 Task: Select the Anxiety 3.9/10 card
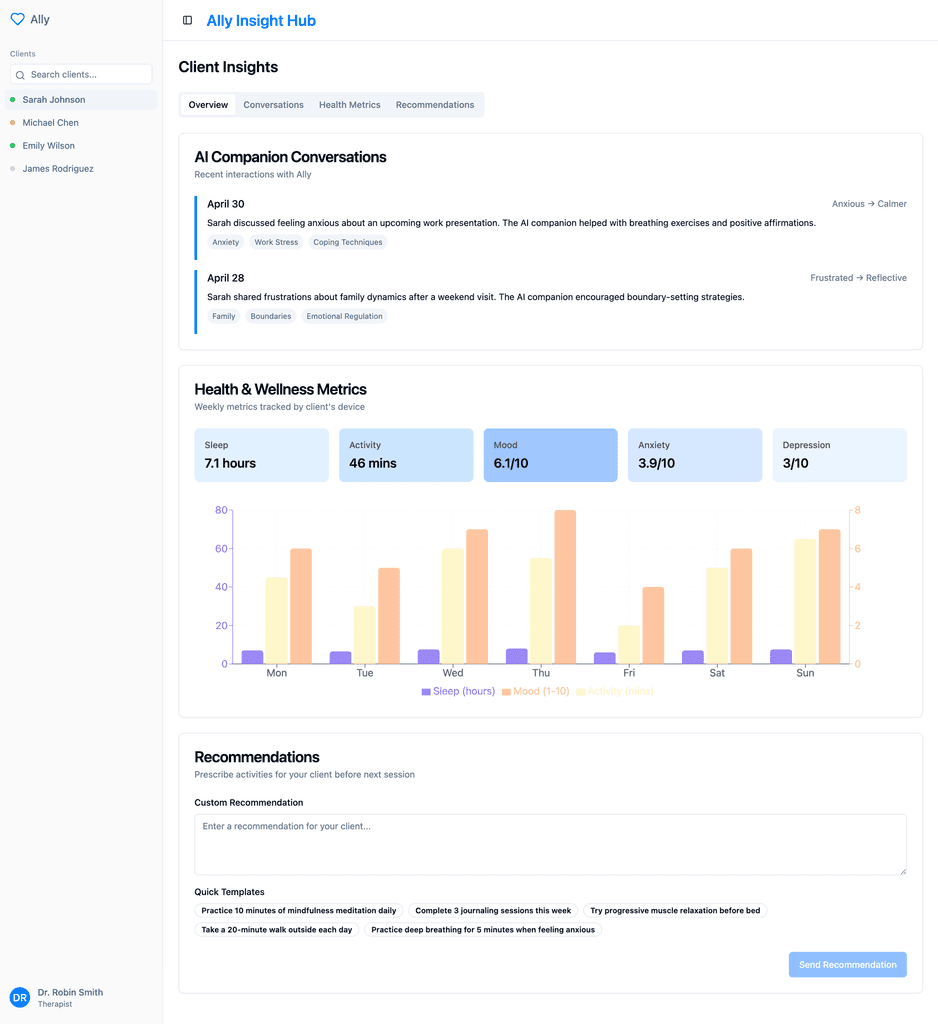point(695,455)
